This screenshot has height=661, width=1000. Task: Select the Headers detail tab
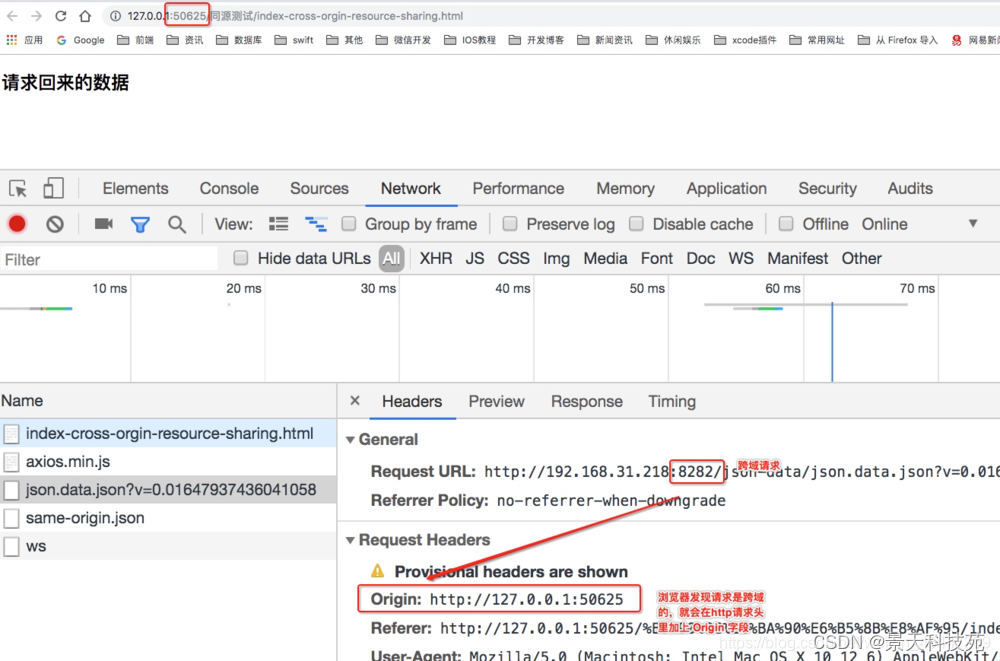[x=412, y=401]
